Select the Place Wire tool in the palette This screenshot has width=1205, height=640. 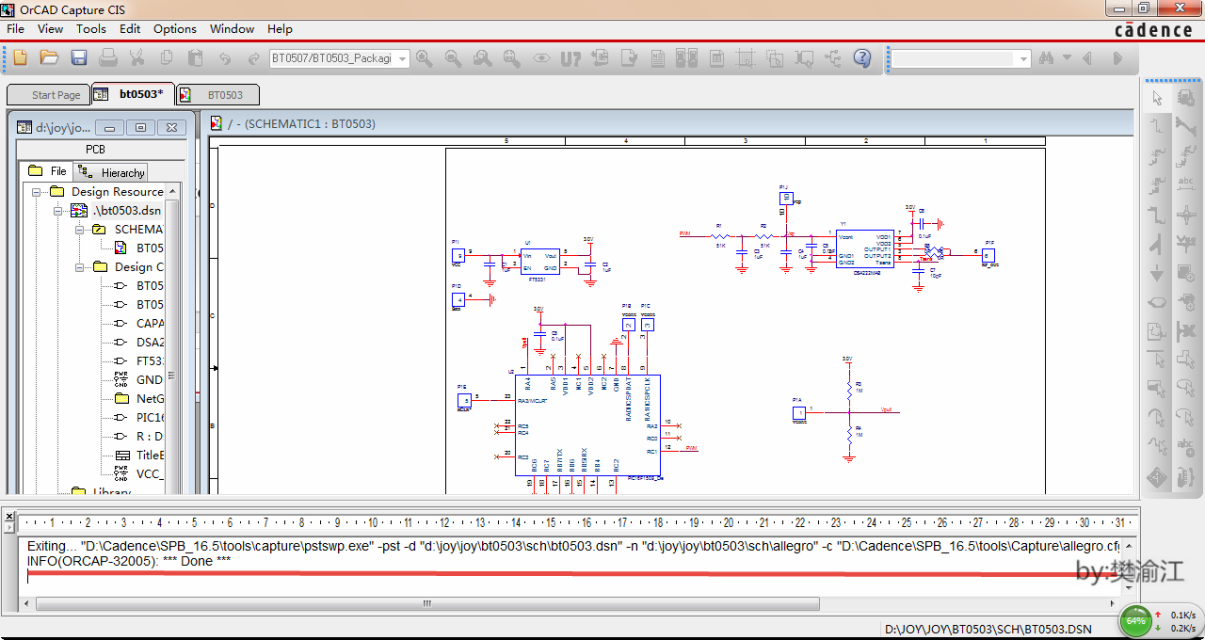[x=1157, y=127]
